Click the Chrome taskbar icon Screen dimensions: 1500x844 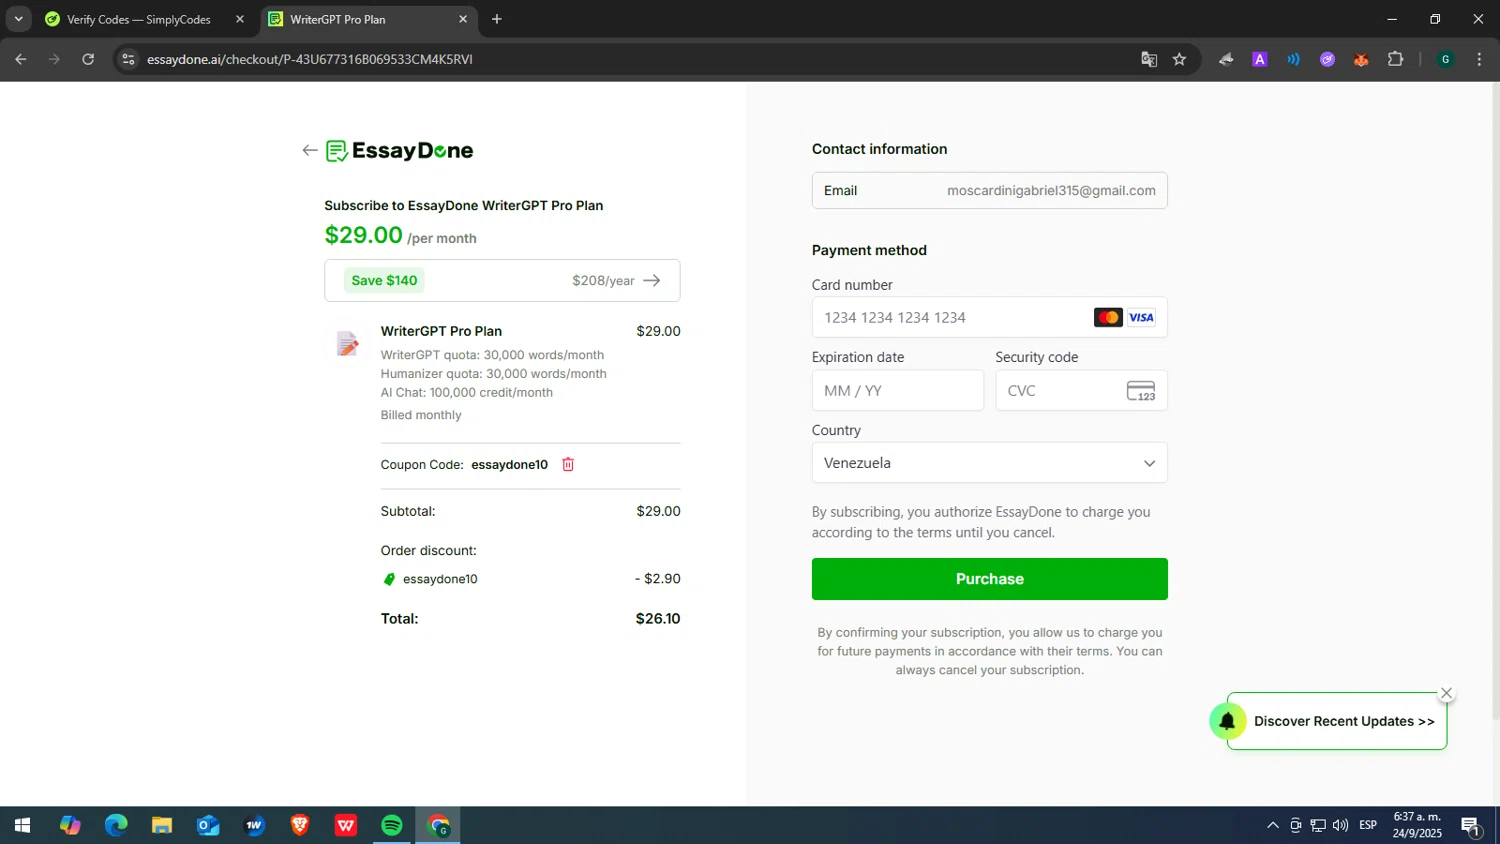pos(438,825)
